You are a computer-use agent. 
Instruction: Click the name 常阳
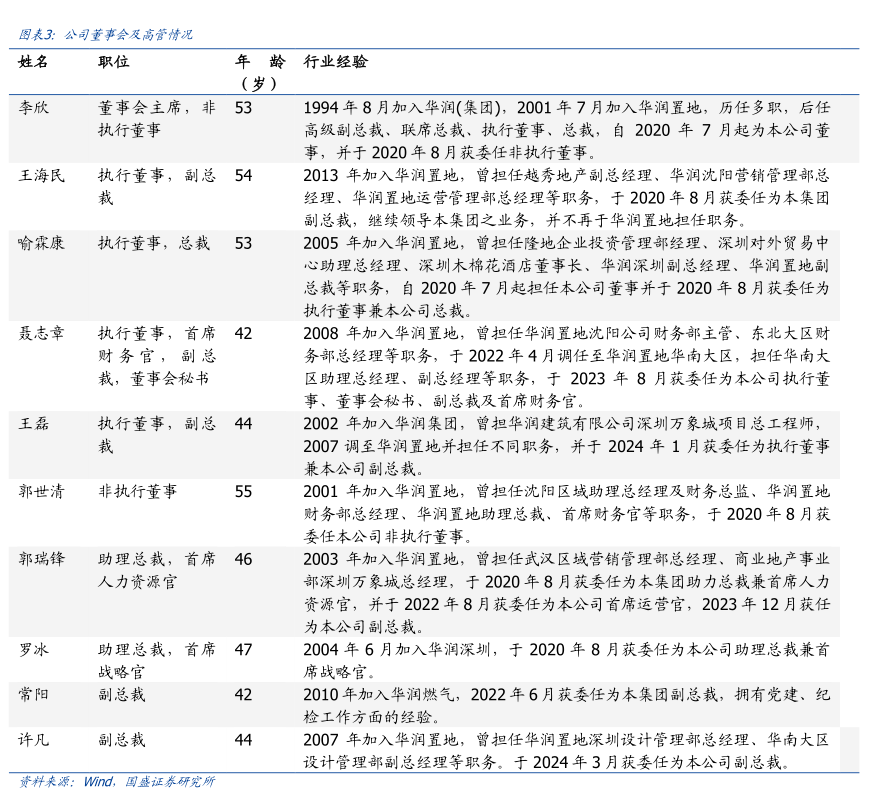click(x=33, y=694)
